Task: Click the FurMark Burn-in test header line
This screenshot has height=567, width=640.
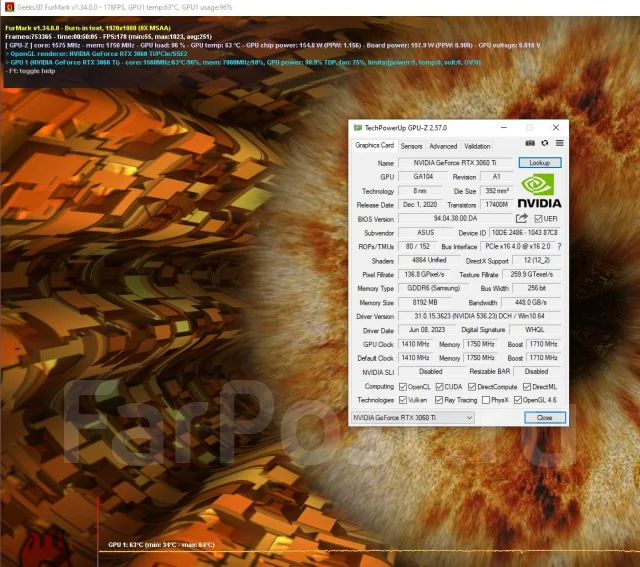Action: tap(88, 28)
